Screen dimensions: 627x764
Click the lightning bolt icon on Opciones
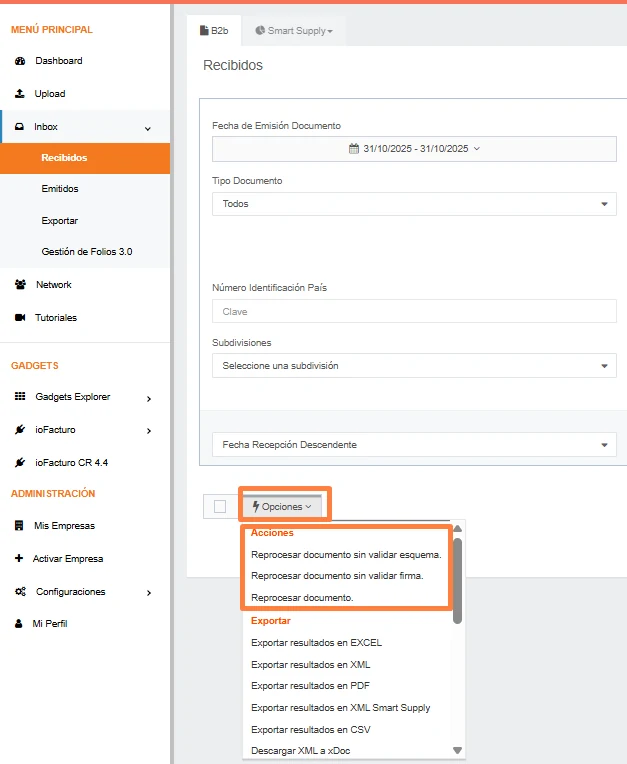pos(256,506)
